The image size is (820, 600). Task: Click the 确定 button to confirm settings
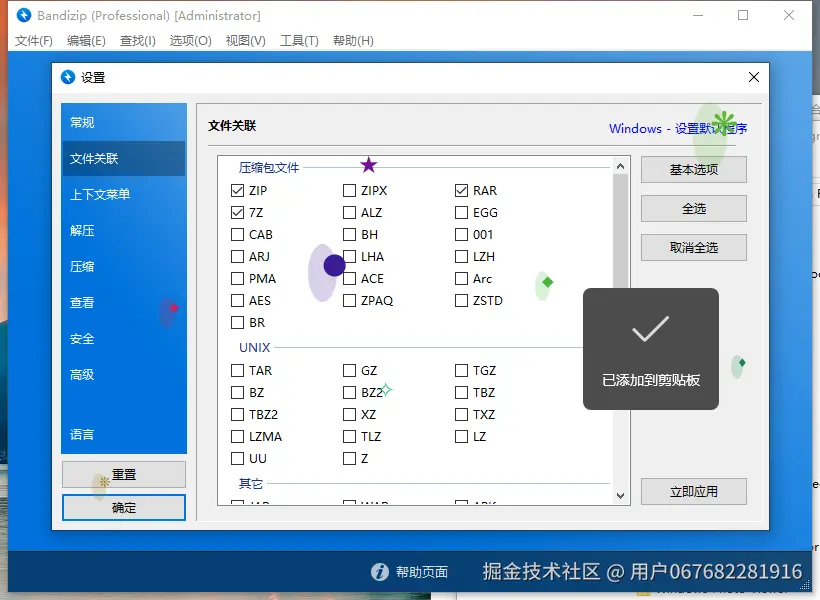click(123, 507)
